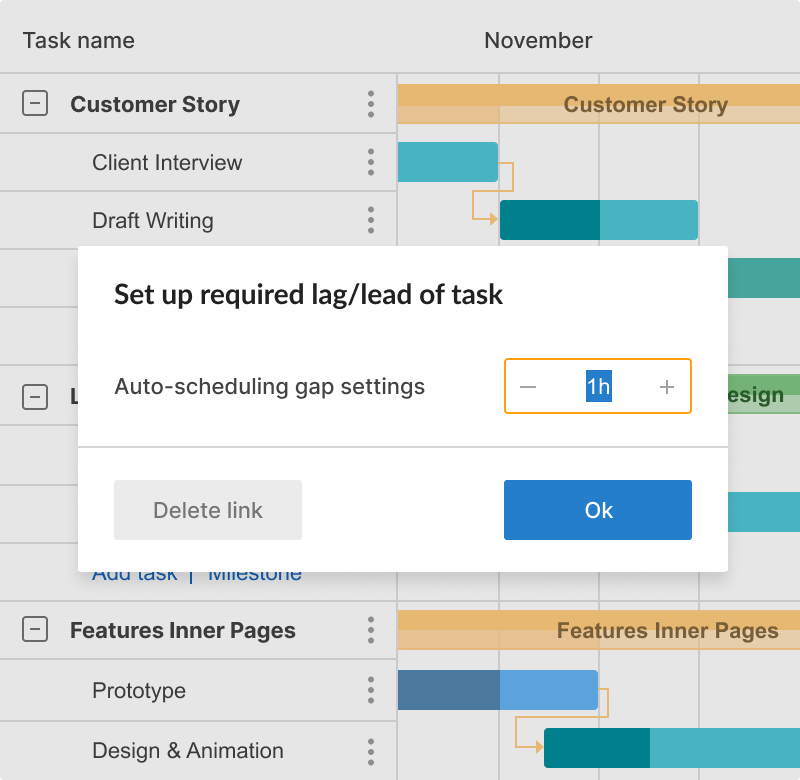Collapse the group partially hidden behind dialog

[x=35, y=396]
